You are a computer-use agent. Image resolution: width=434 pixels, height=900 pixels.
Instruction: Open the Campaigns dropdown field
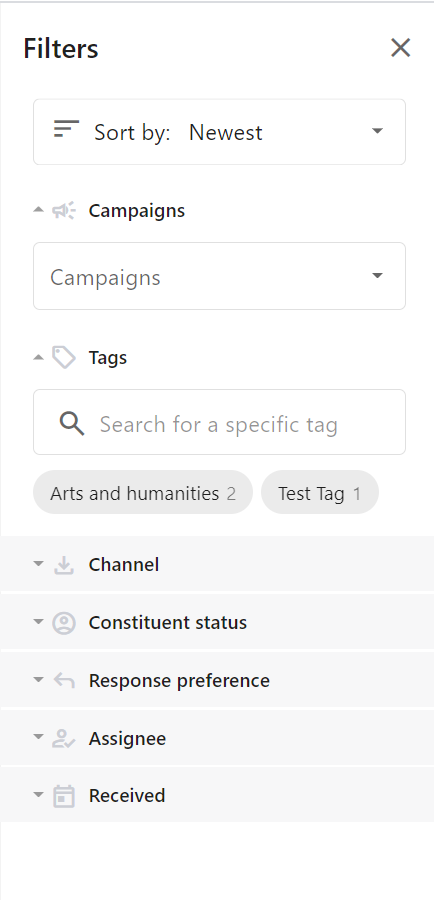[x=219, y=276]
